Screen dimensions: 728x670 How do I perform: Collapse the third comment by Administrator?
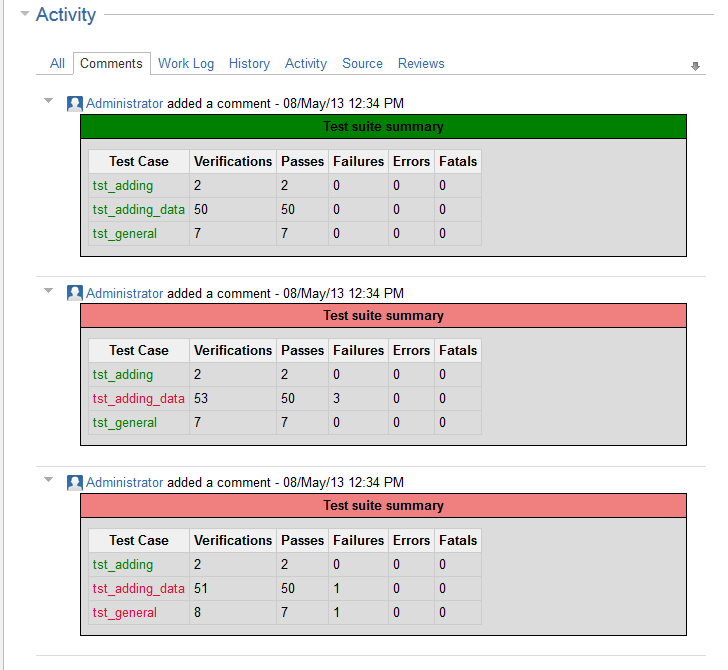coord(48,479)
